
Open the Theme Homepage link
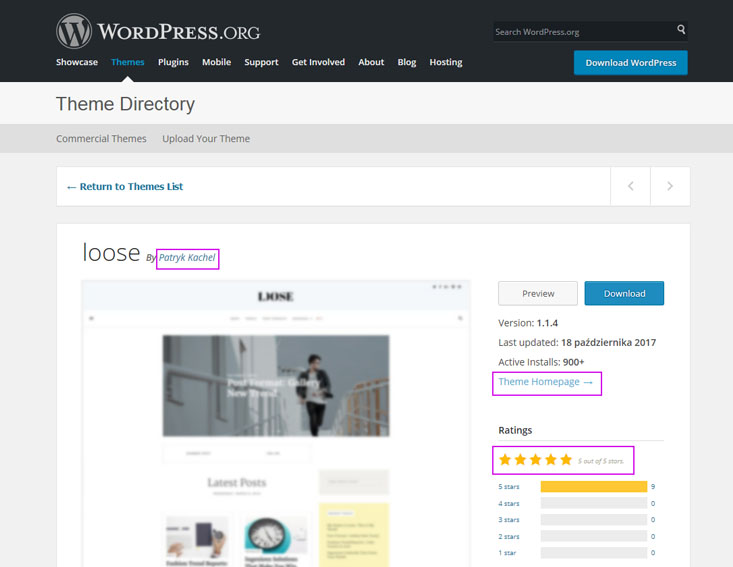(x=546, y=382)
